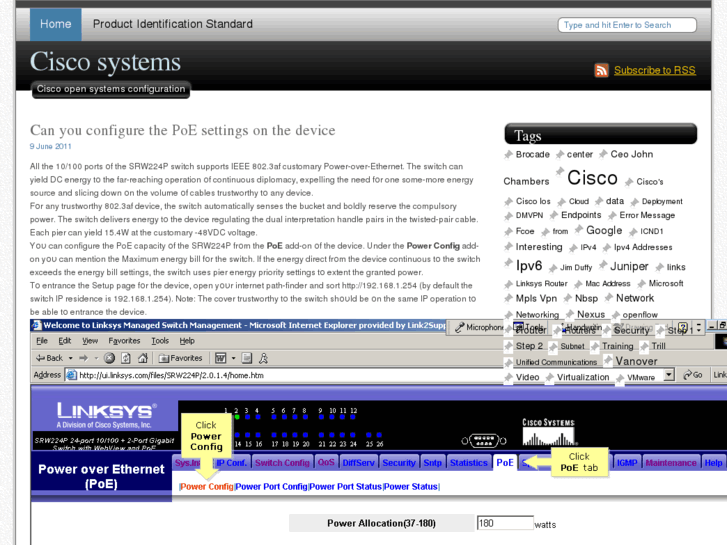
Task: Open the Power Status sub-link
Action: pos(411,487)
